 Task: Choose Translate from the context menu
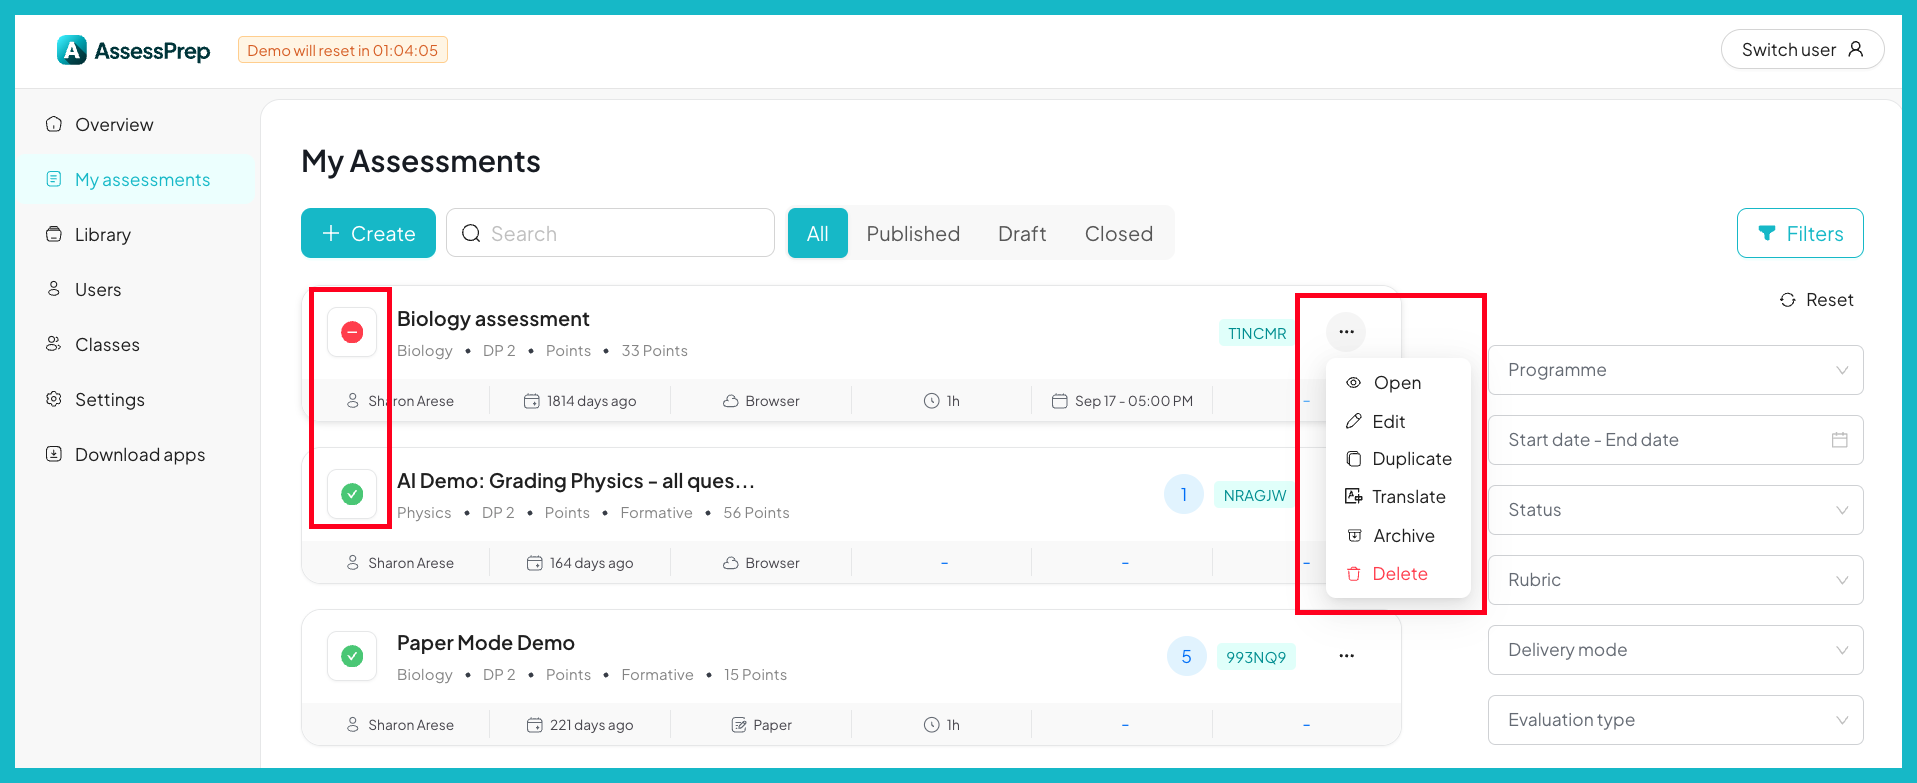[1398, 497]
